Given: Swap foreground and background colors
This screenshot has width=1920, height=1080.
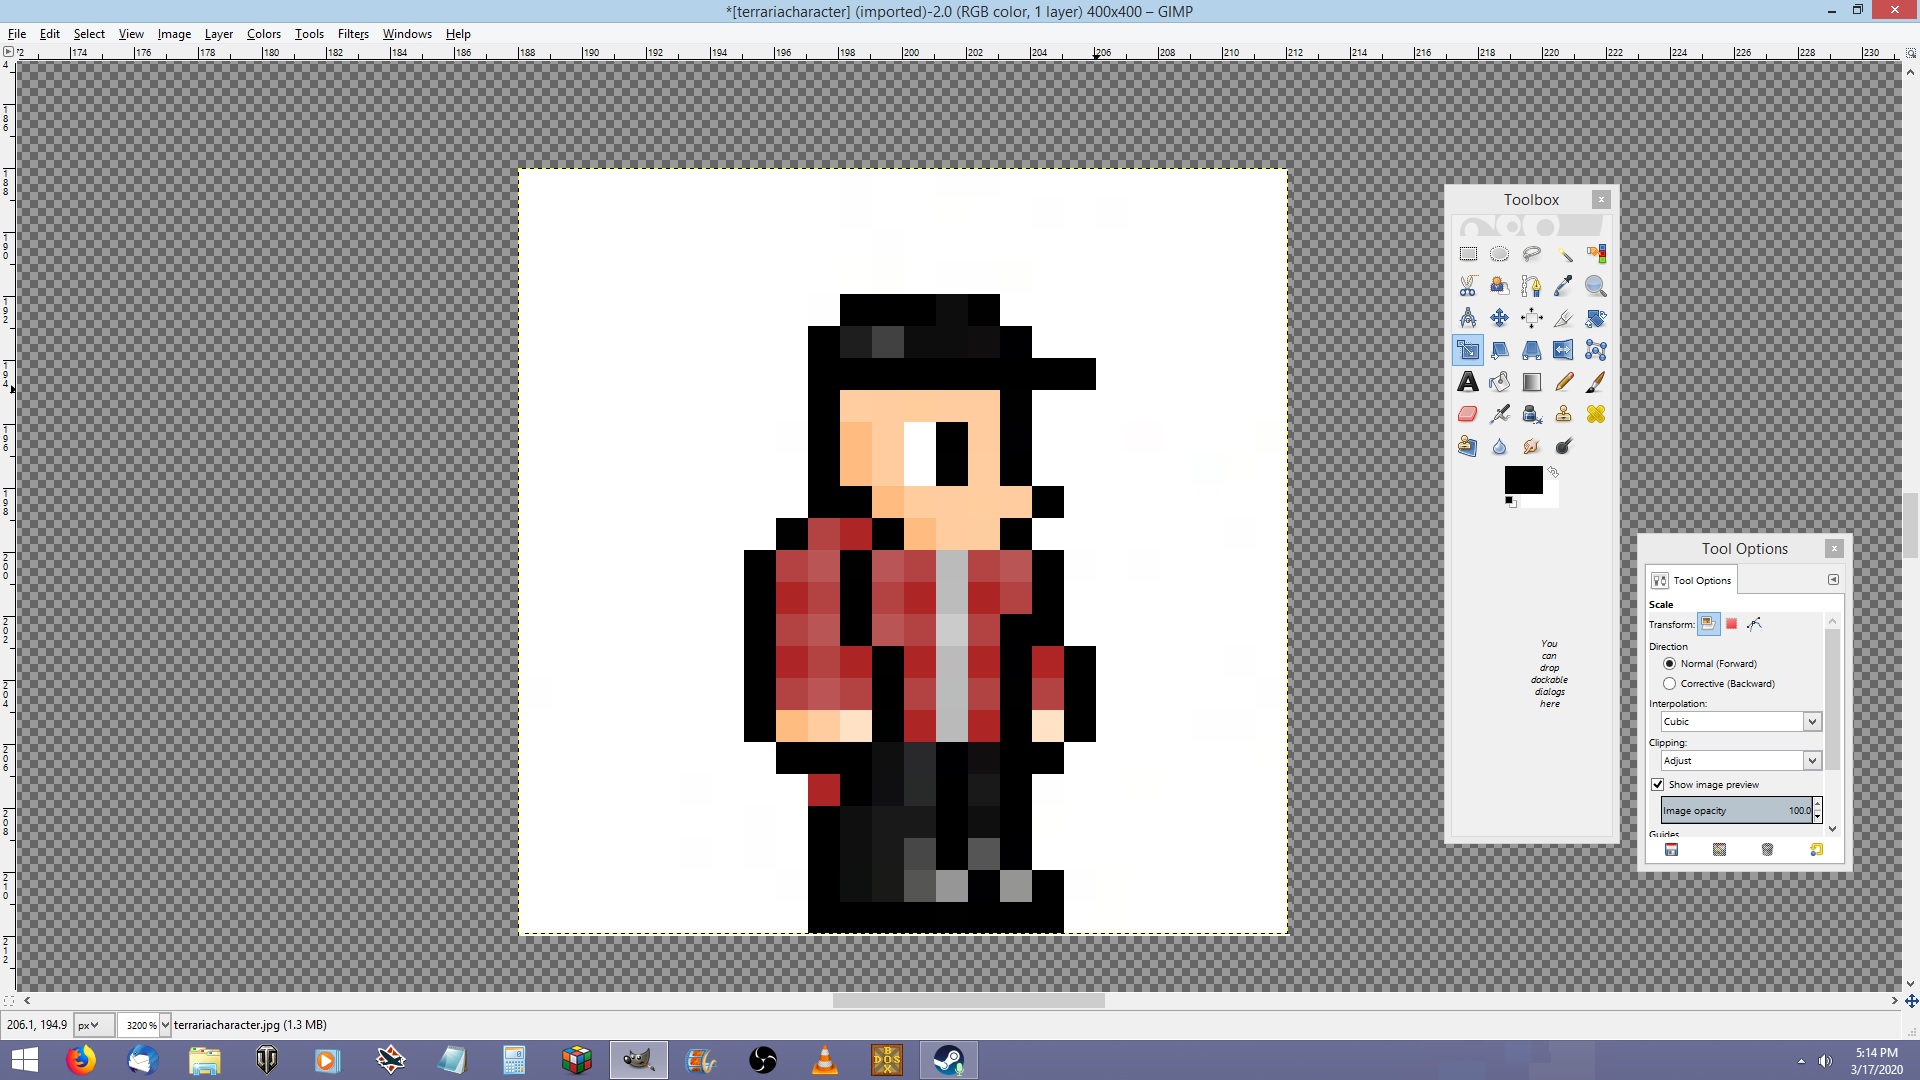Looking at the screenshot, I should coord(1553,472).
